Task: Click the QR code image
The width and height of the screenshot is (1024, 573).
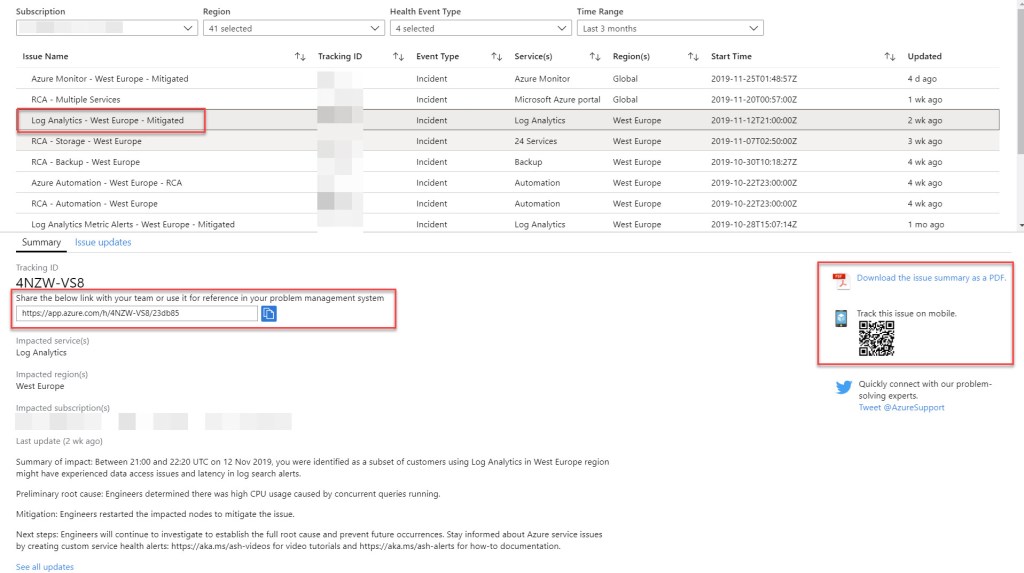Action: (x=876, y=339)
